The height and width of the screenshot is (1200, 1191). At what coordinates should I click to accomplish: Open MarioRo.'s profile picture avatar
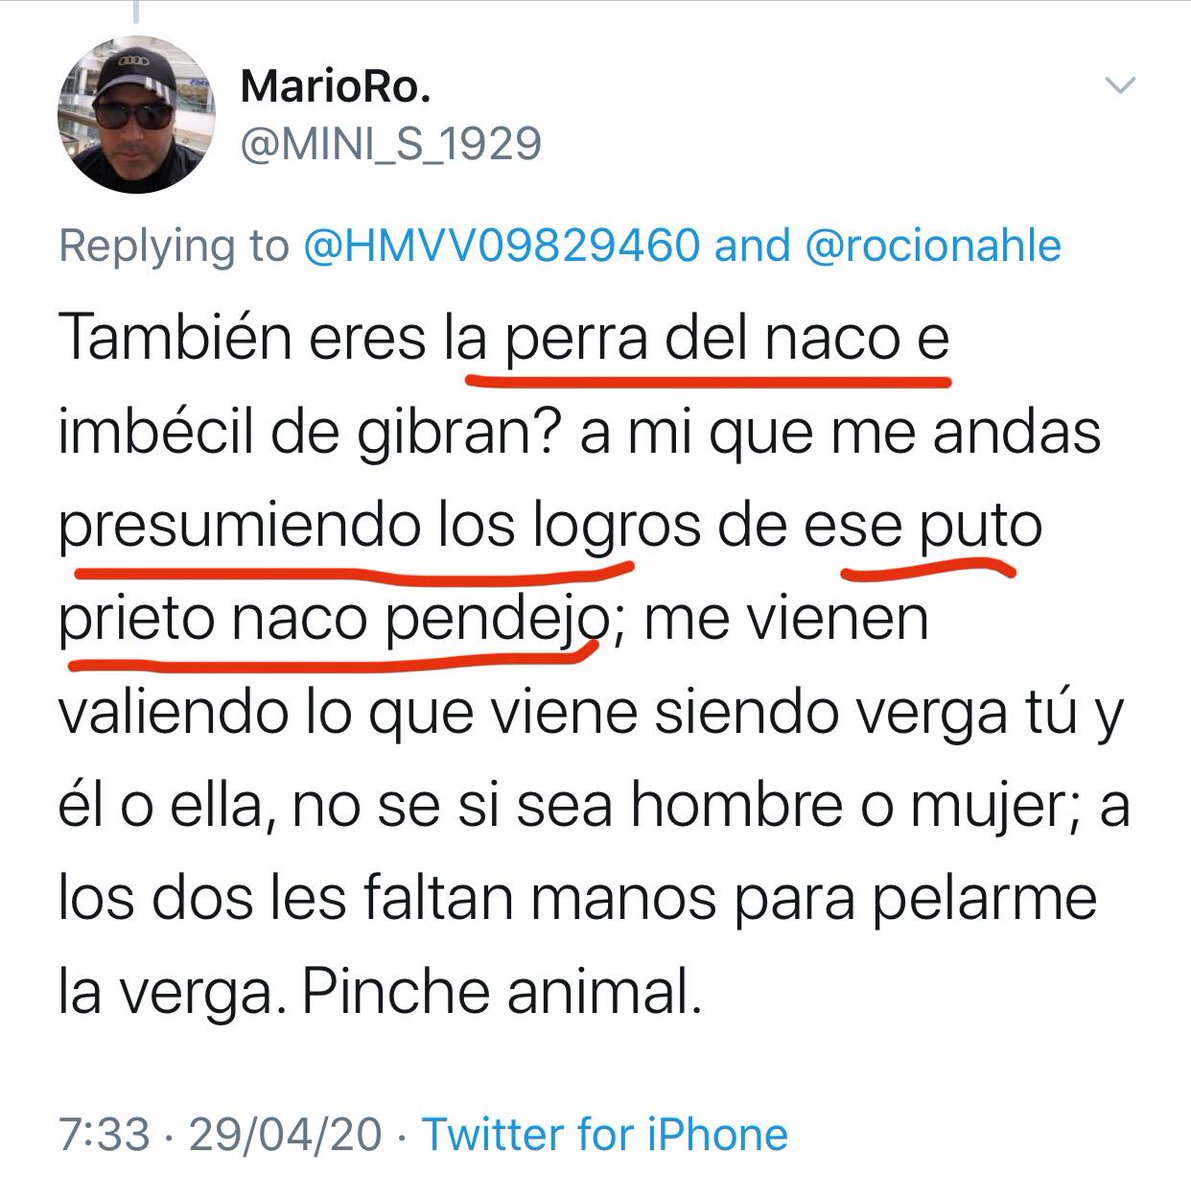point(137,114)
